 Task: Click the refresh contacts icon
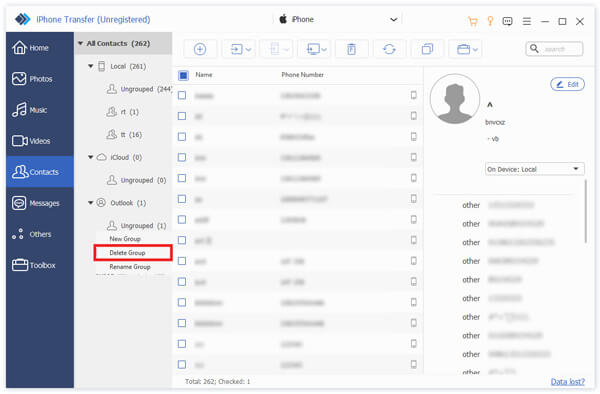coord(389,49)
